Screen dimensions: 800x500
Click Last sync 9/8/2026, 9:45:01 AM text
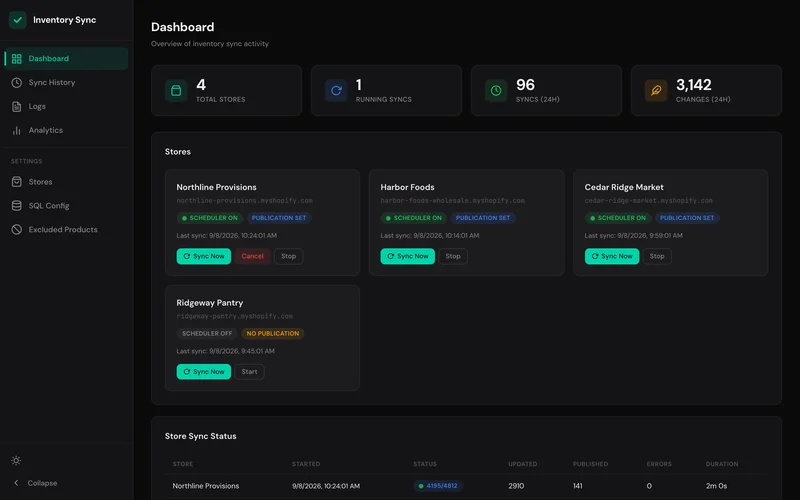[226, 351]
